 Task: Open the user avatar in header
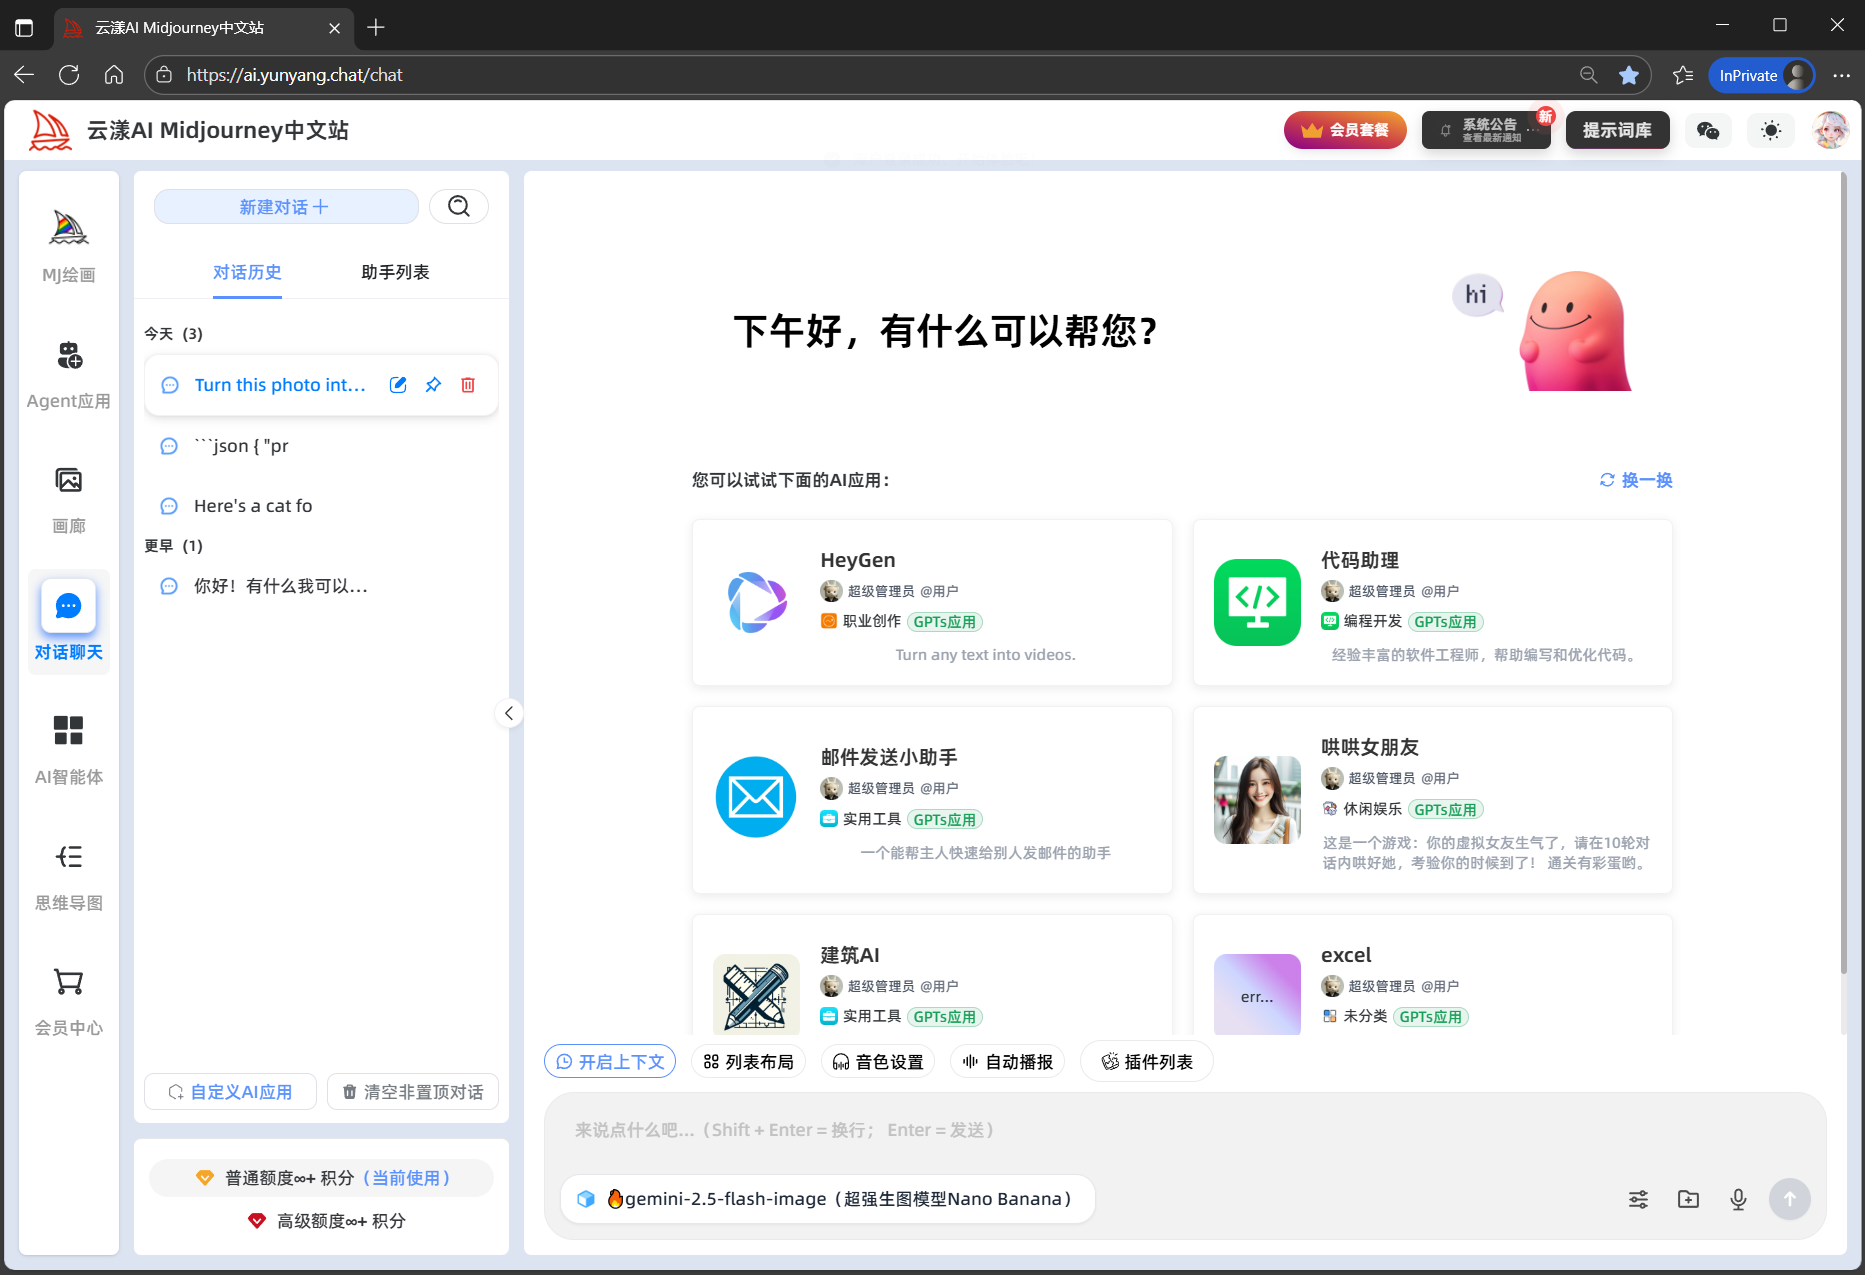1831,130
